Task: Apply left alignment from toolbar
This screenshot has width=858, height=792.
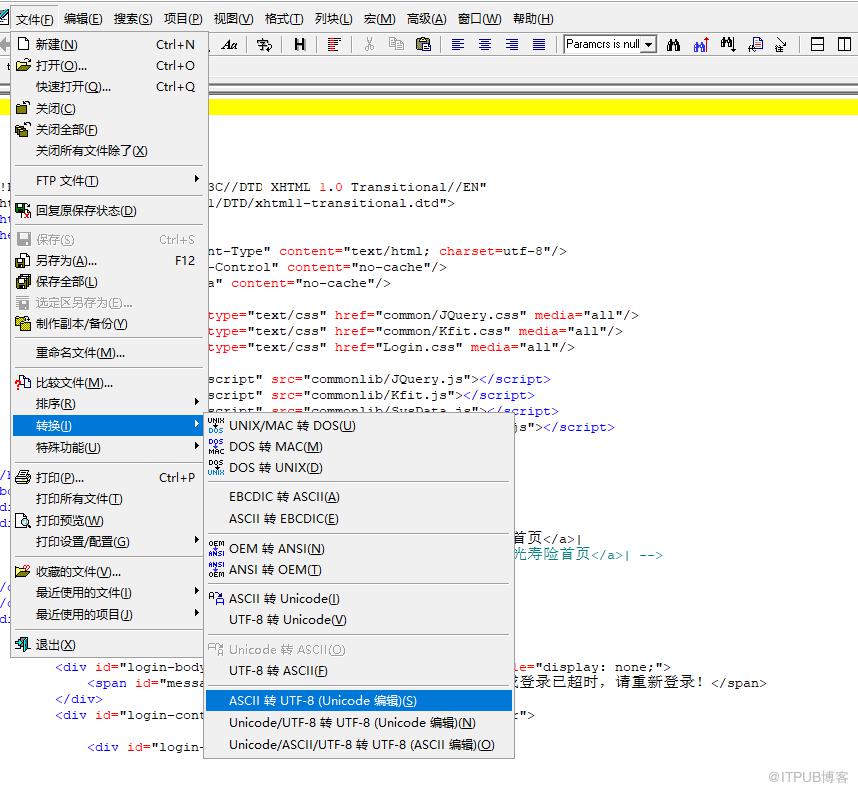Action: (x=457, y=44)
